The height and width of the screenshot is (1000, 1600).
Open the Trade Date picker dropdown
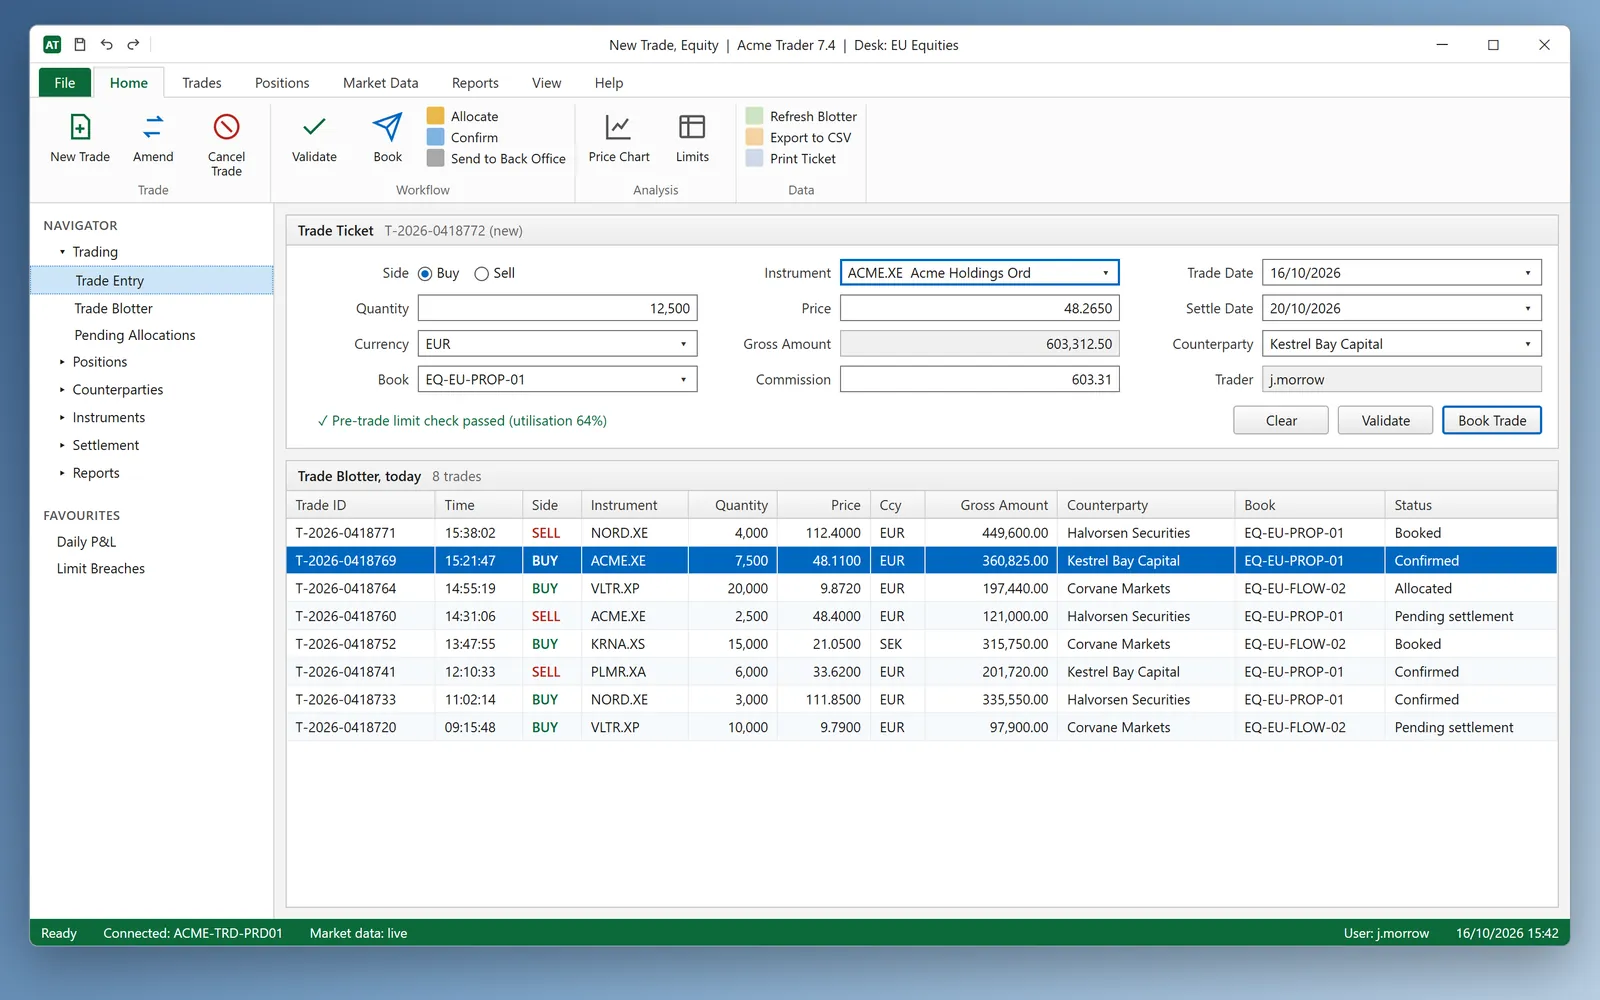1527,273
